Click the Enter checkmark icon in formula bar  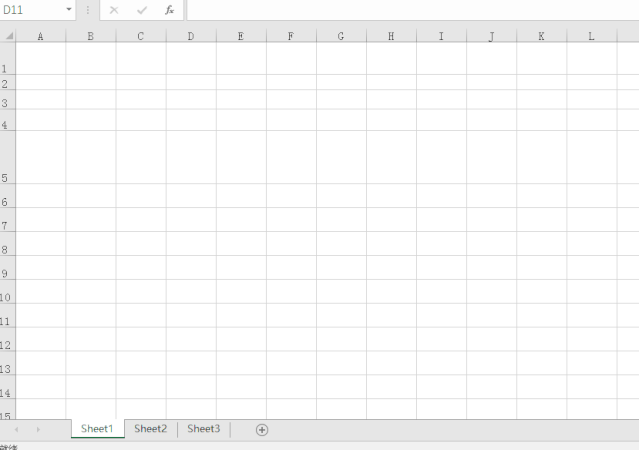click(x=142, y=10)
